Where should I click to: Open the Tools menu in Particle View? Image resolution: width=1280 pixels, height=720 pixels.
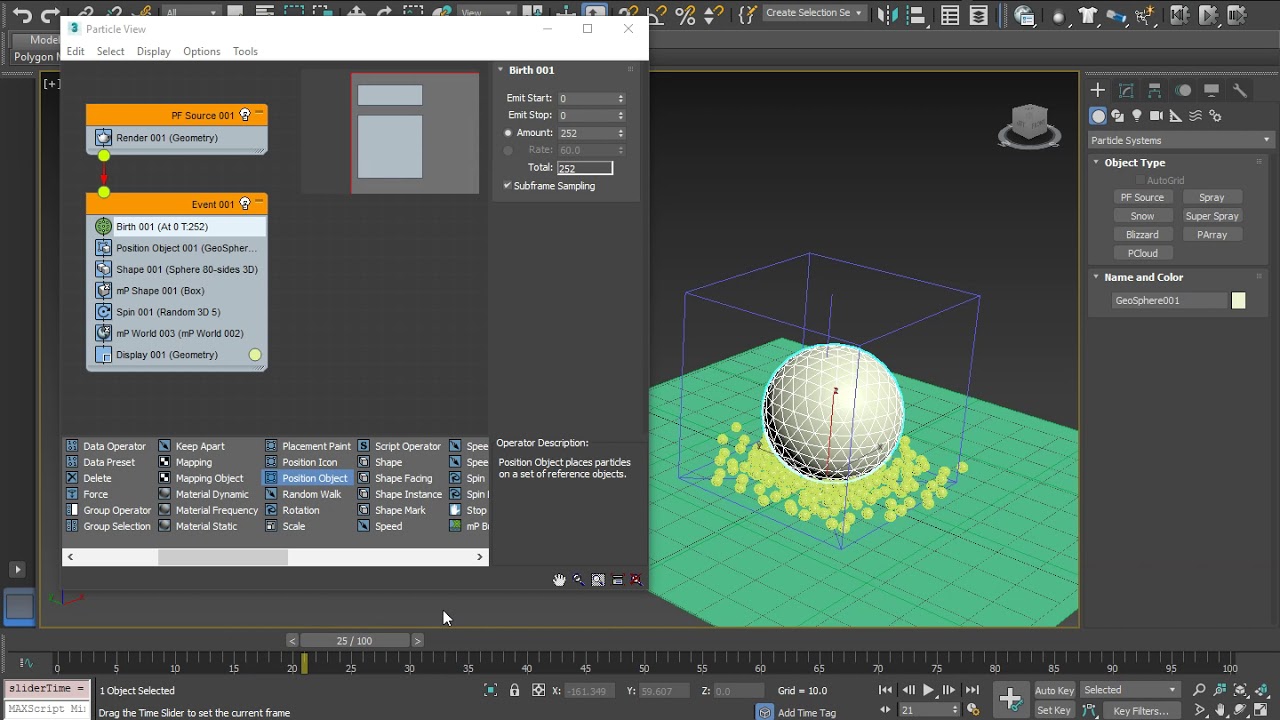click(x=245, y=51)
